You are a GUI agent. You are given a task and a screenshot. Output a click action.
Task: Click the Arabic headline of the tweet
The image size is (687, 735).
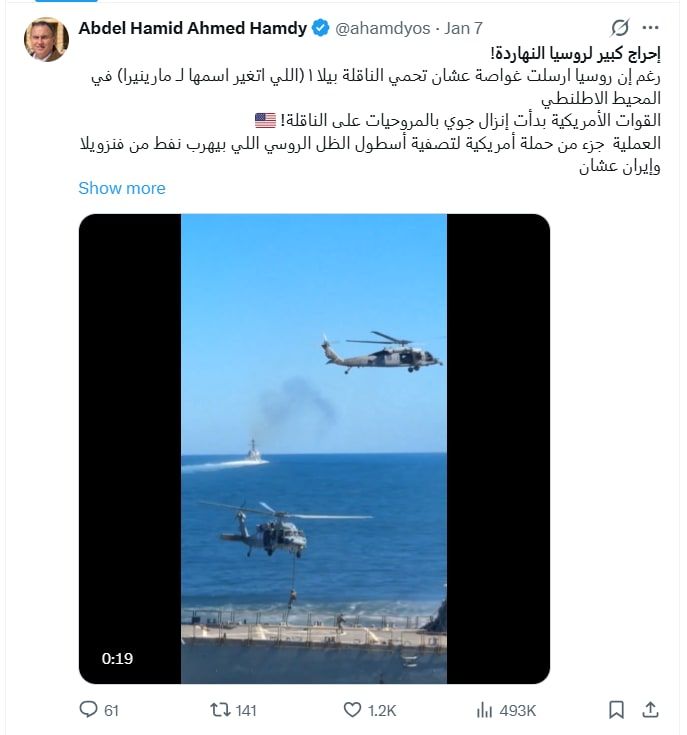[575, 53]
